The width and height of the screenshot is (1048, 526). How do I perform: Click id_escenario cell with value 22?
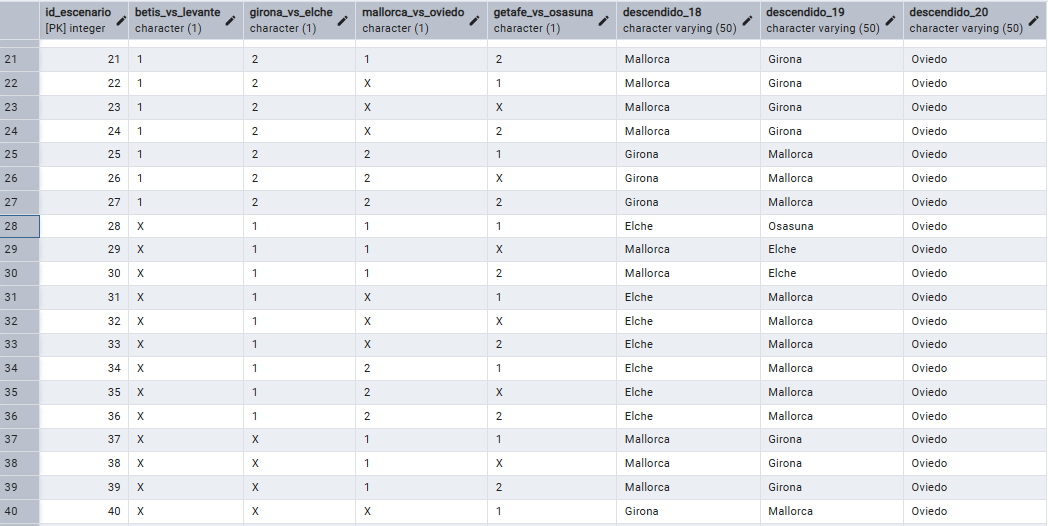click(x=84, y=84)
